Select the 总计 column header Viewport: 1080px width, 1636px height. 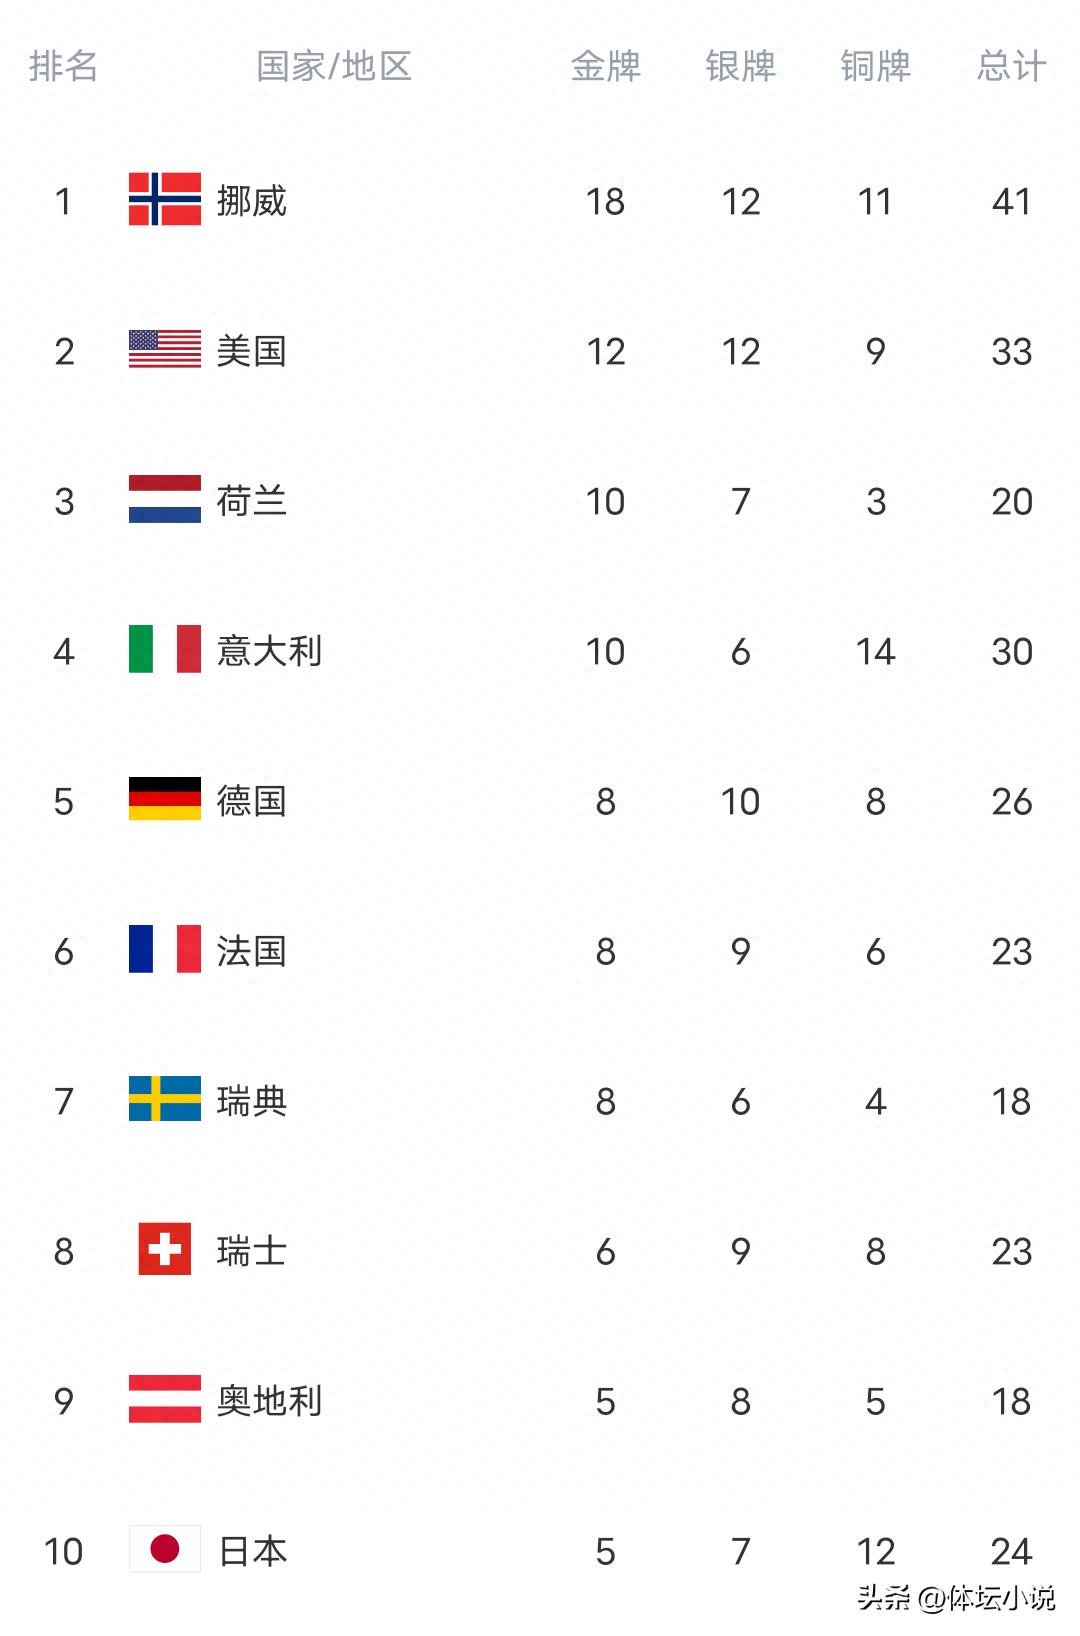click(1011, 66)
